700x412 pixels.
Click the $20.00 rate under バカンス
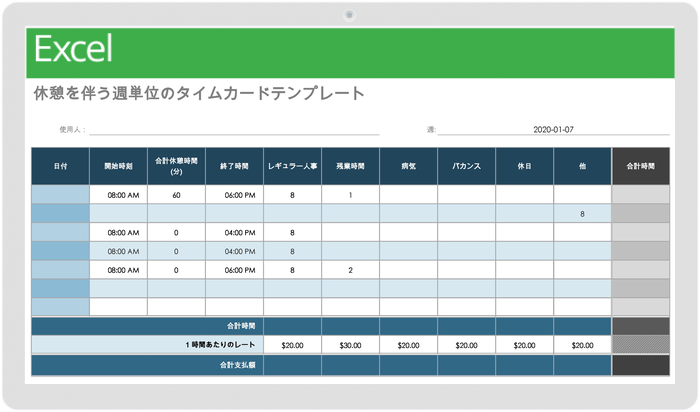click(467, 345)
